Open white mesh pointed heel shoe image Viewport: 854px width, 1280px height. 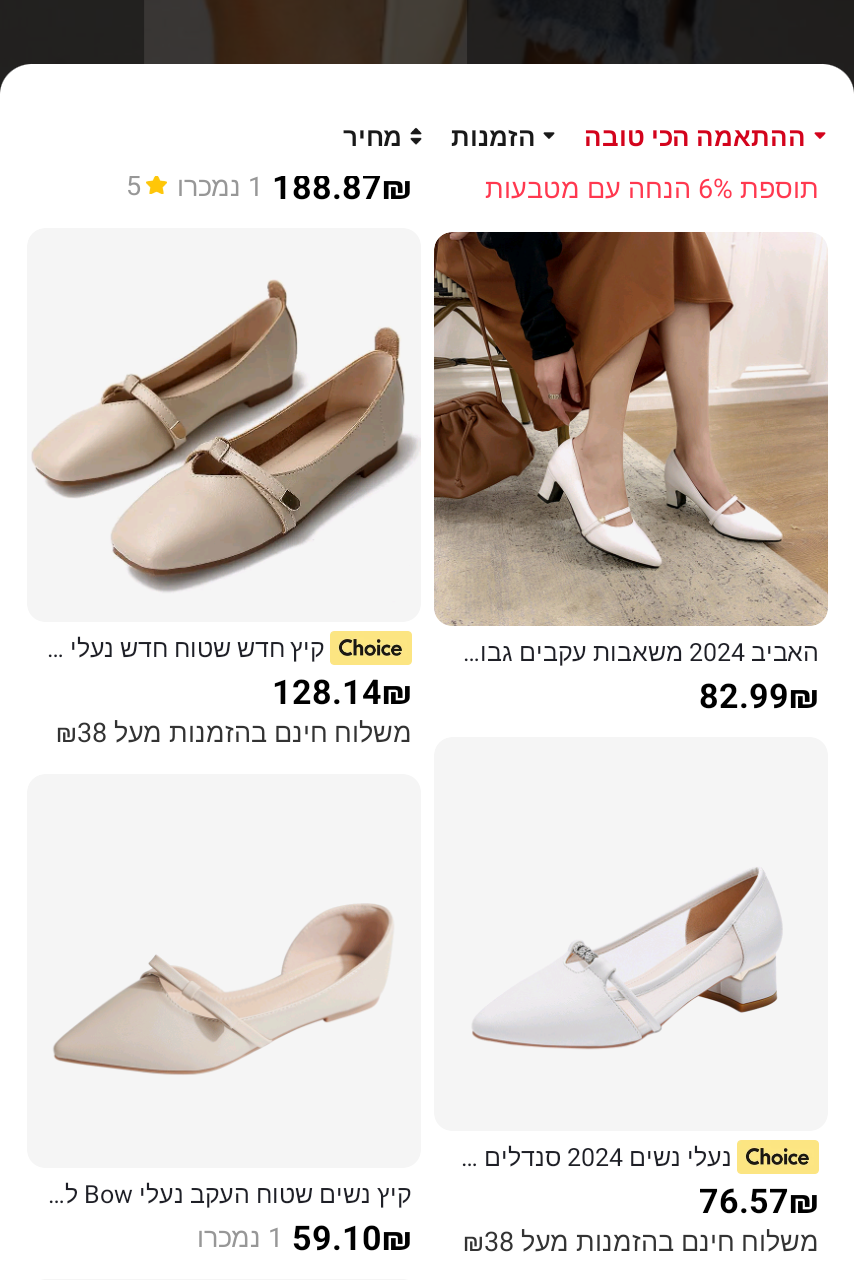click(x=631, y=934)
